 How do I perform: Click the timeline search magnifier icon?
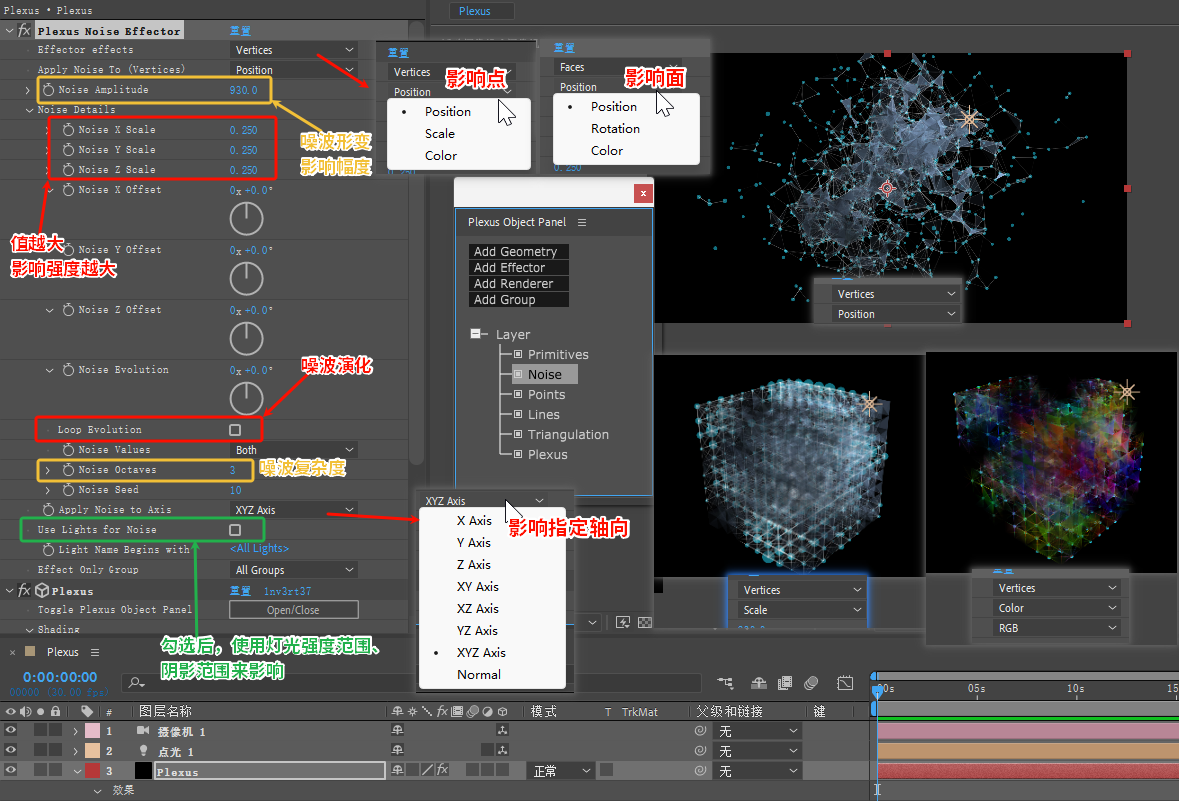[135, 682]
